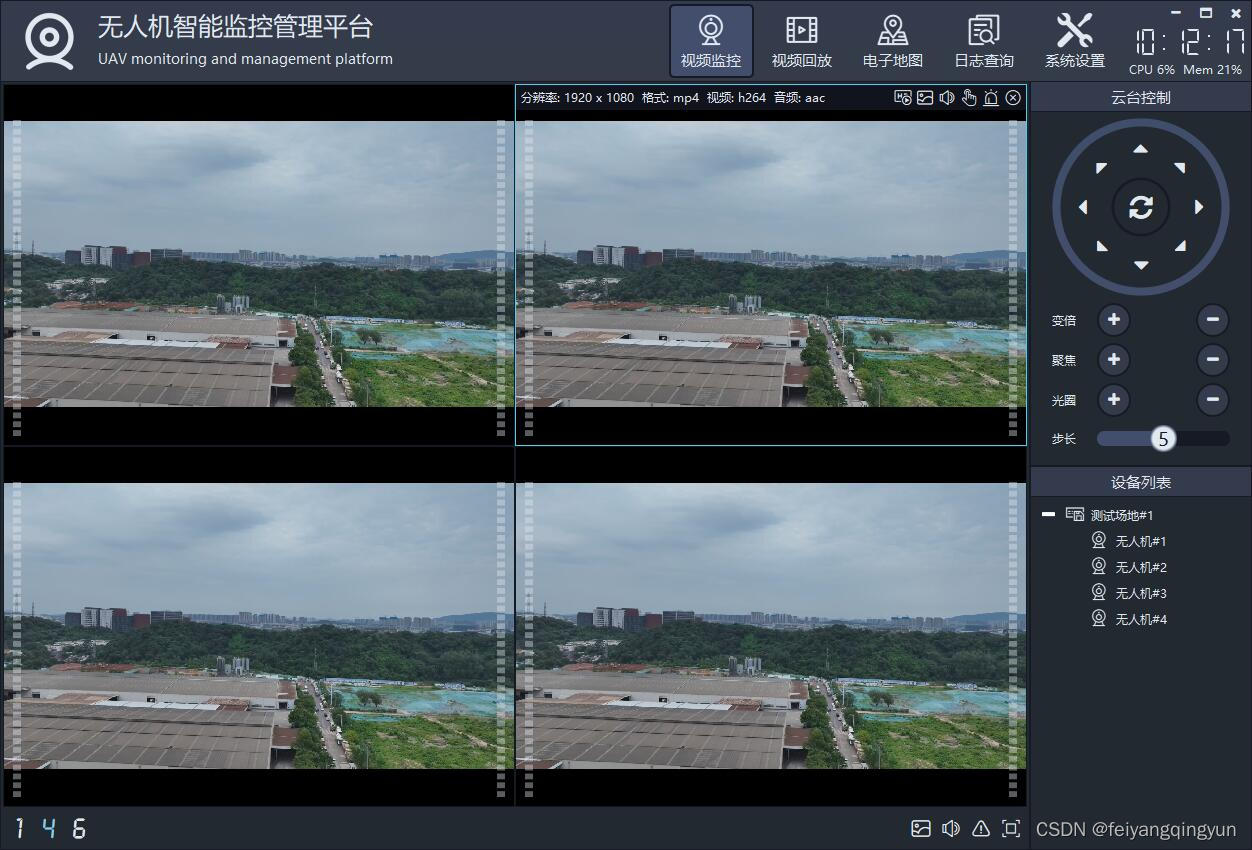Move the PTZ camera down-left

click(x=1101, y=246)
